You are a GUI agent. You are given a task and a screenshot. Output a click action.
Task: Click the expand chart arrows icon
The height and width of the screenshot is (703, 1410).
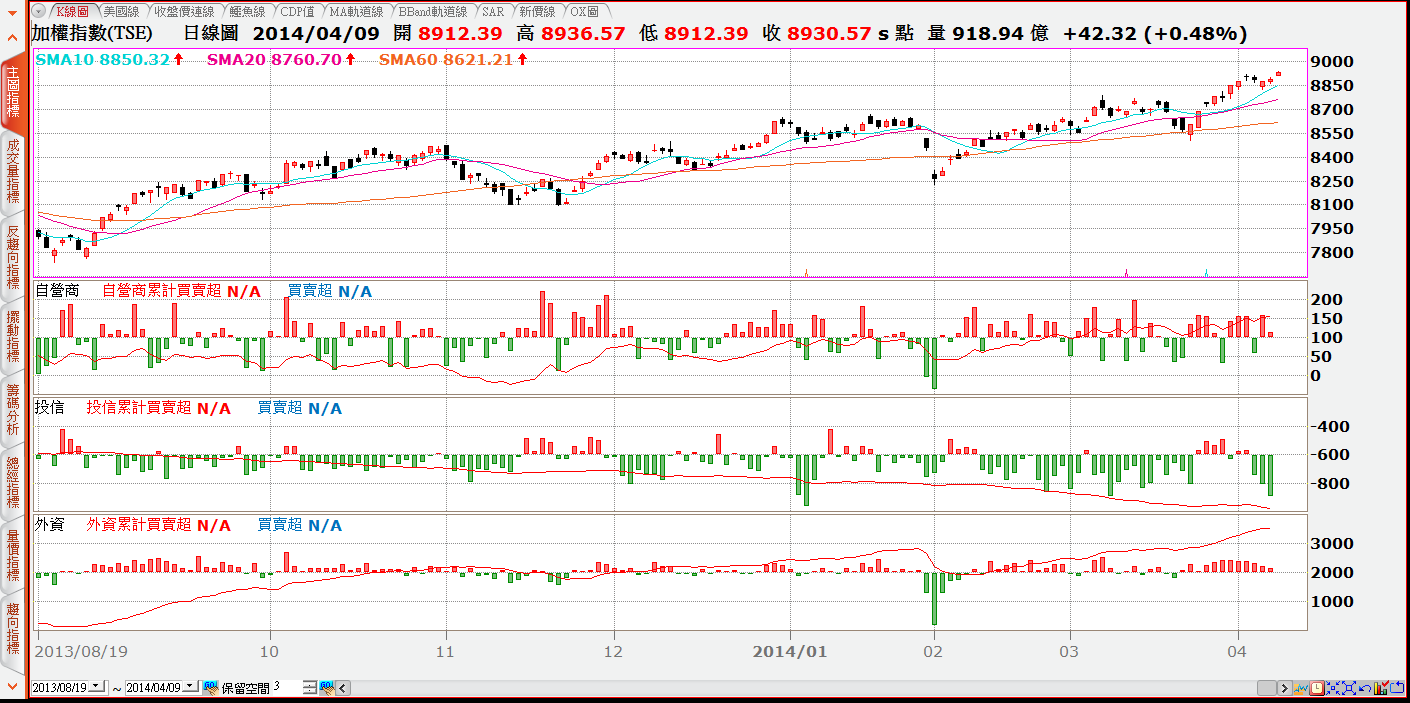[x=1349, y=688]
